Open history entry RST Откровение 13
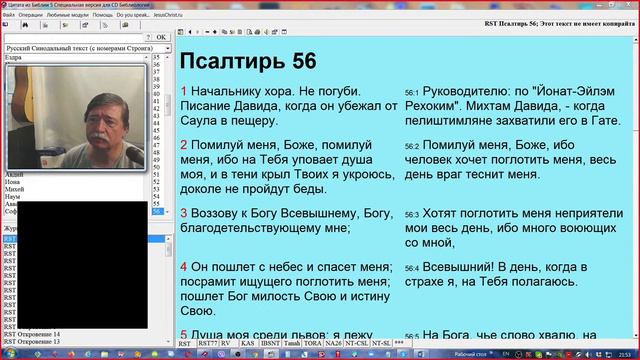The image size is (640, 360). (32, 342)
